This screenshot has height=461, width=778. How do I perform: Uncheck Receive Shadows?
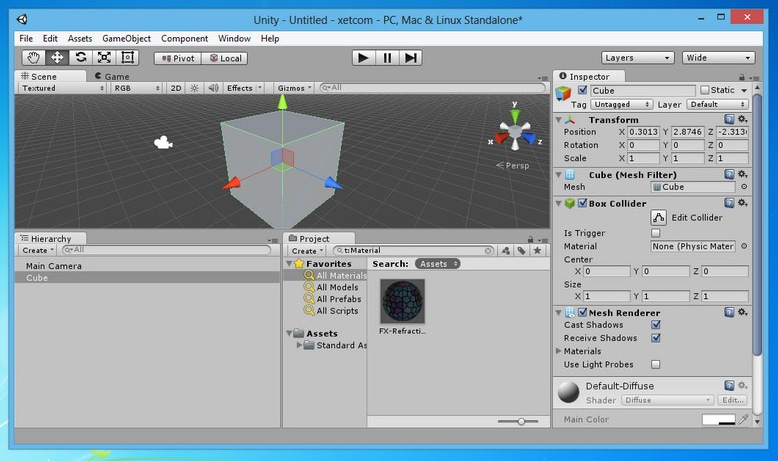655,338
